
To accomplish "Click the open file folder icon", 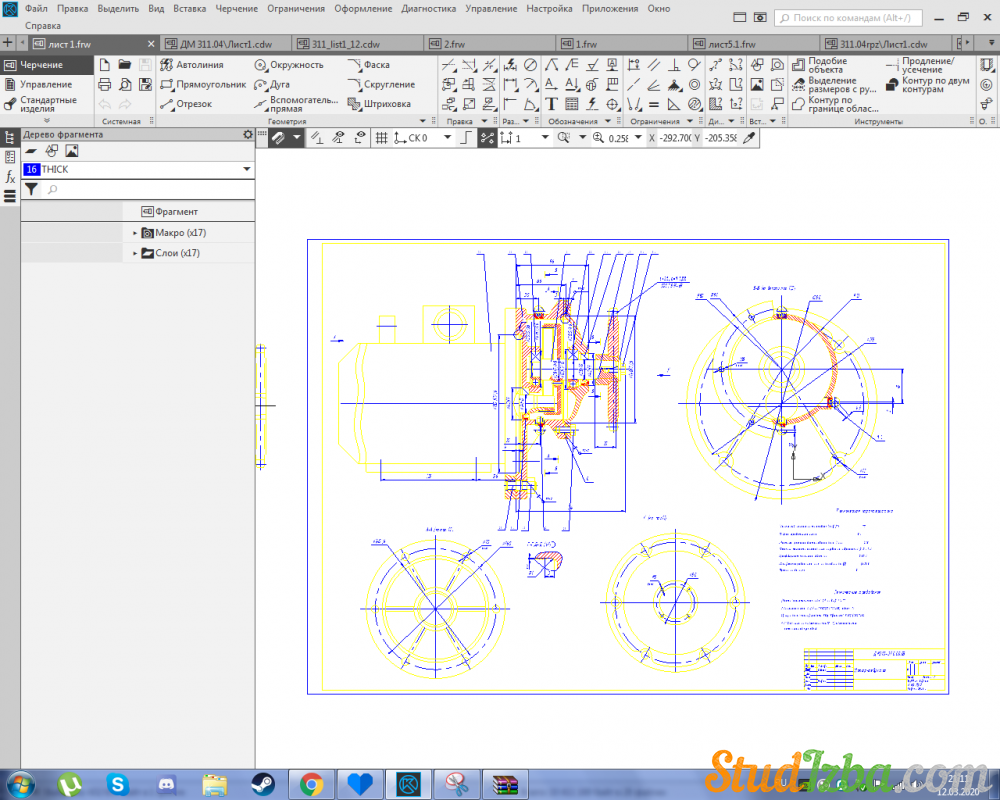I will (125, 65).
